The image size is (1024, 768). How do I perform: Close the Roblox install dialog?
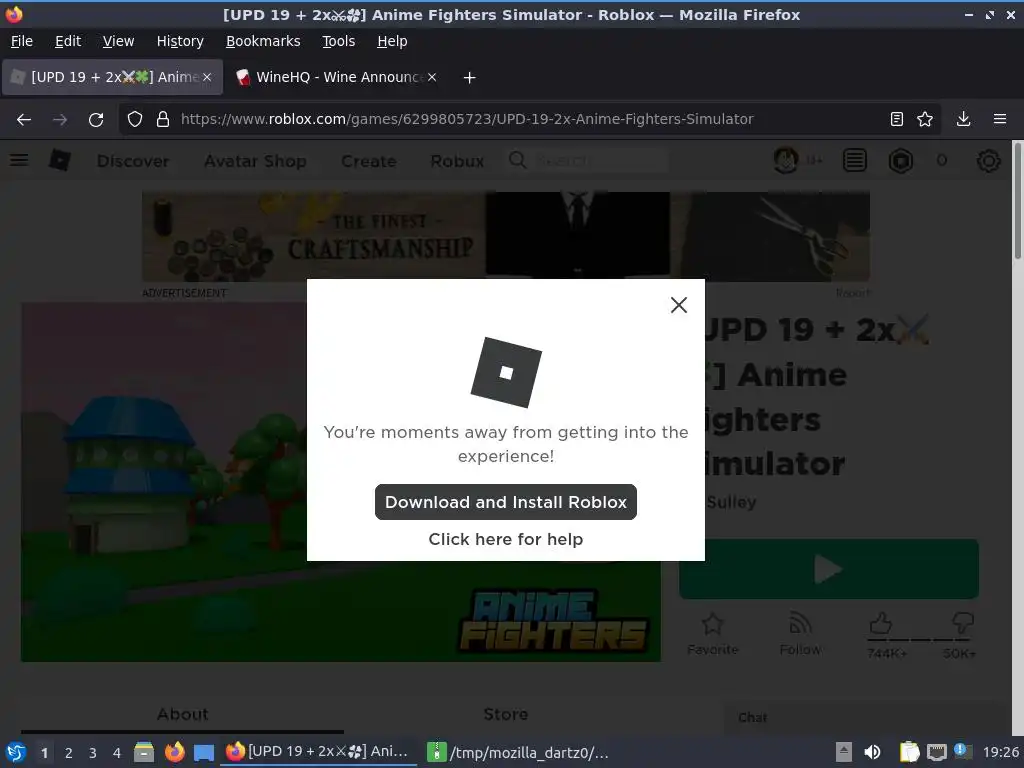pyautogui.click(x=679, y=305)
